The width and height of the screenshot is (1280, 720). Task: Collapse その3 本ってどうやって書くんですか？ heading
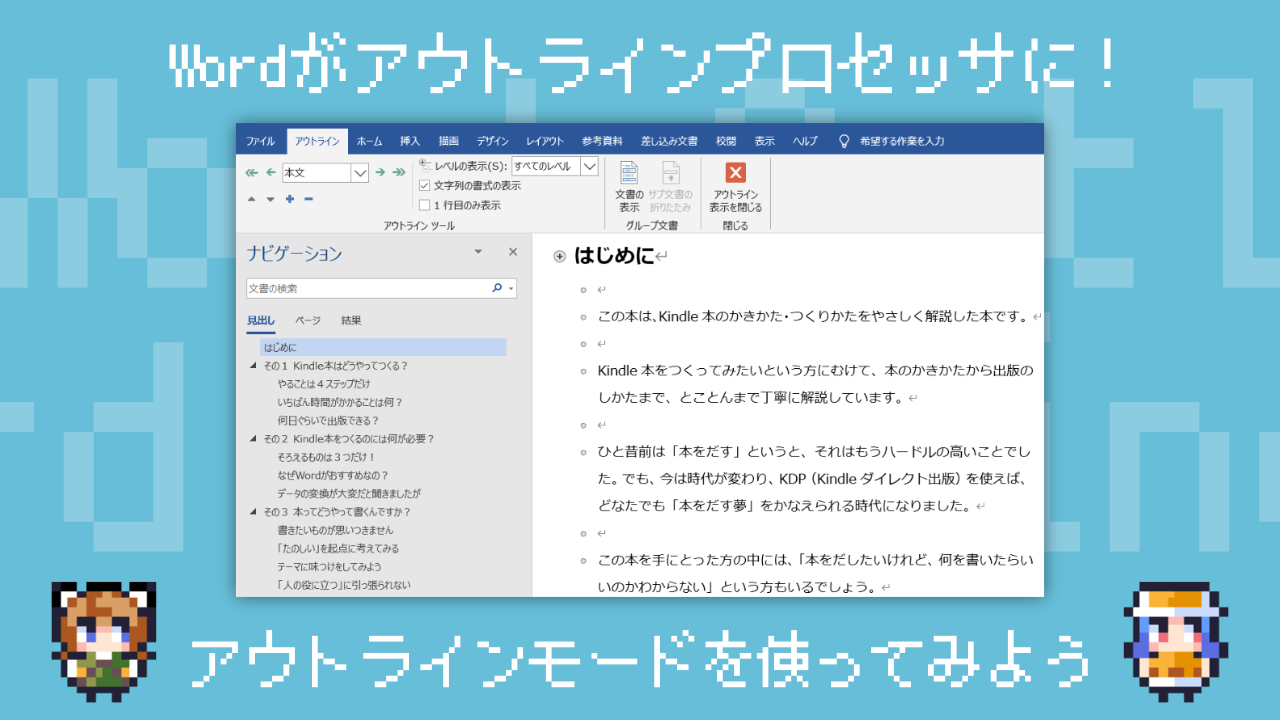(x=253, y=511)
